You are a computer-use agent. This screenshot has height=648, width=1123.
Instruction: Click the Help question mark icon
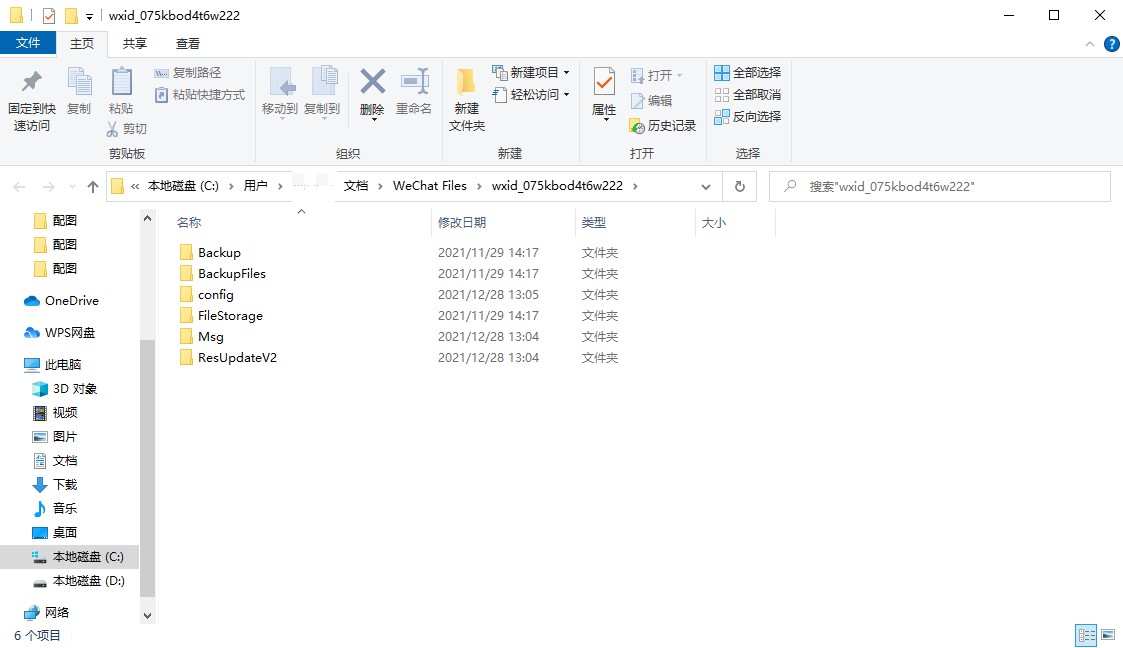point(1111,44)
